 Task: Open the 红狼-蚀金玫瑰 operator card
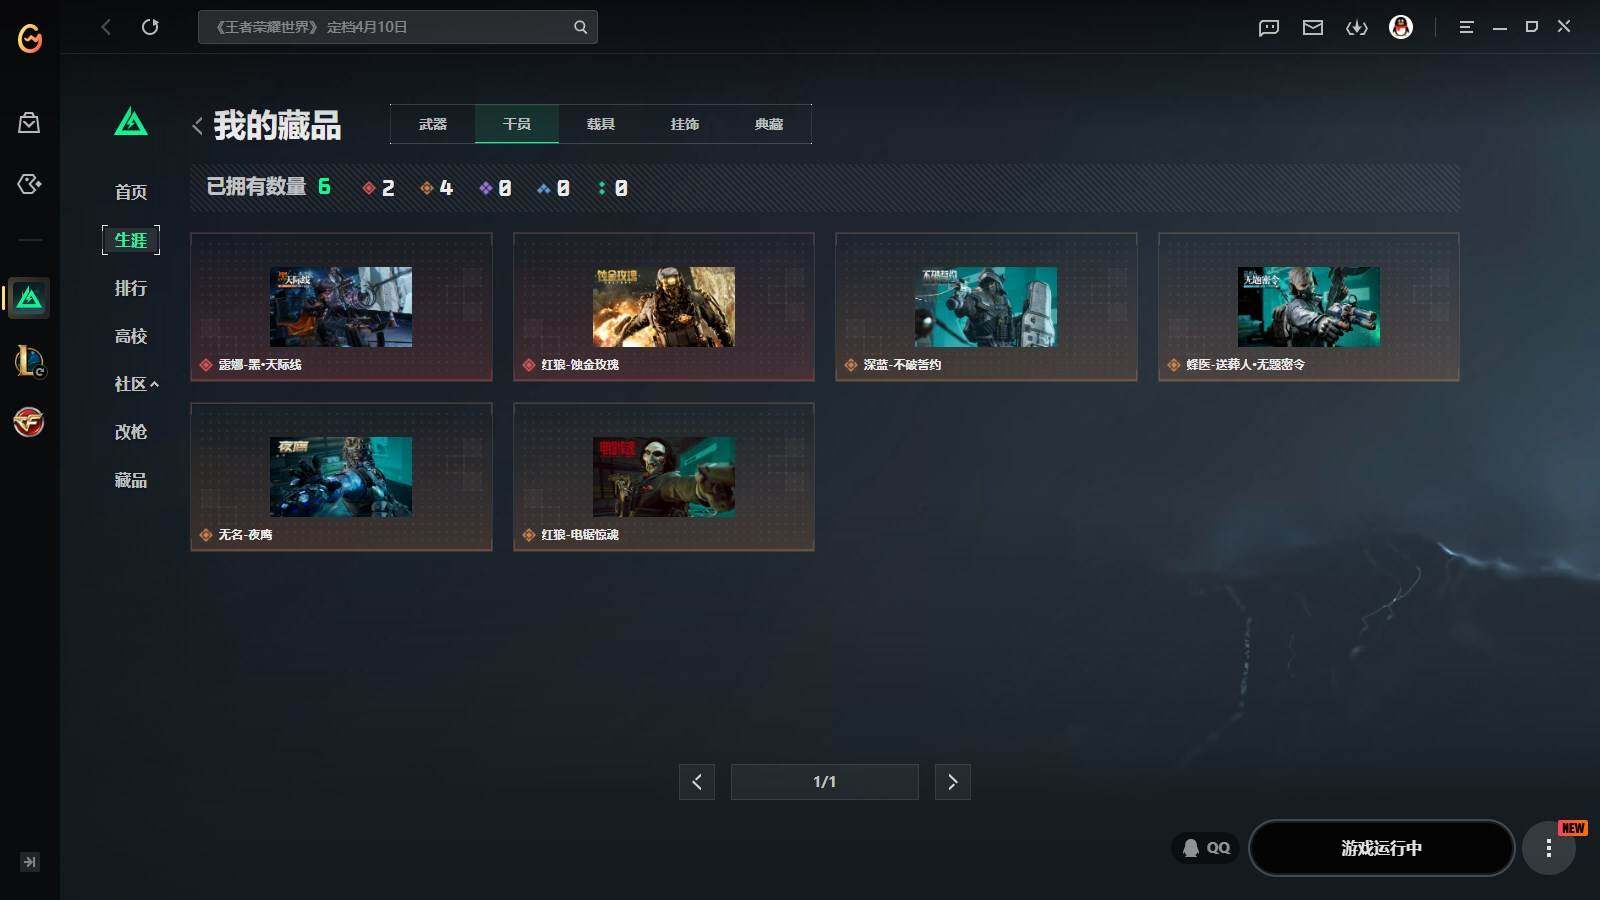(664, 307)
